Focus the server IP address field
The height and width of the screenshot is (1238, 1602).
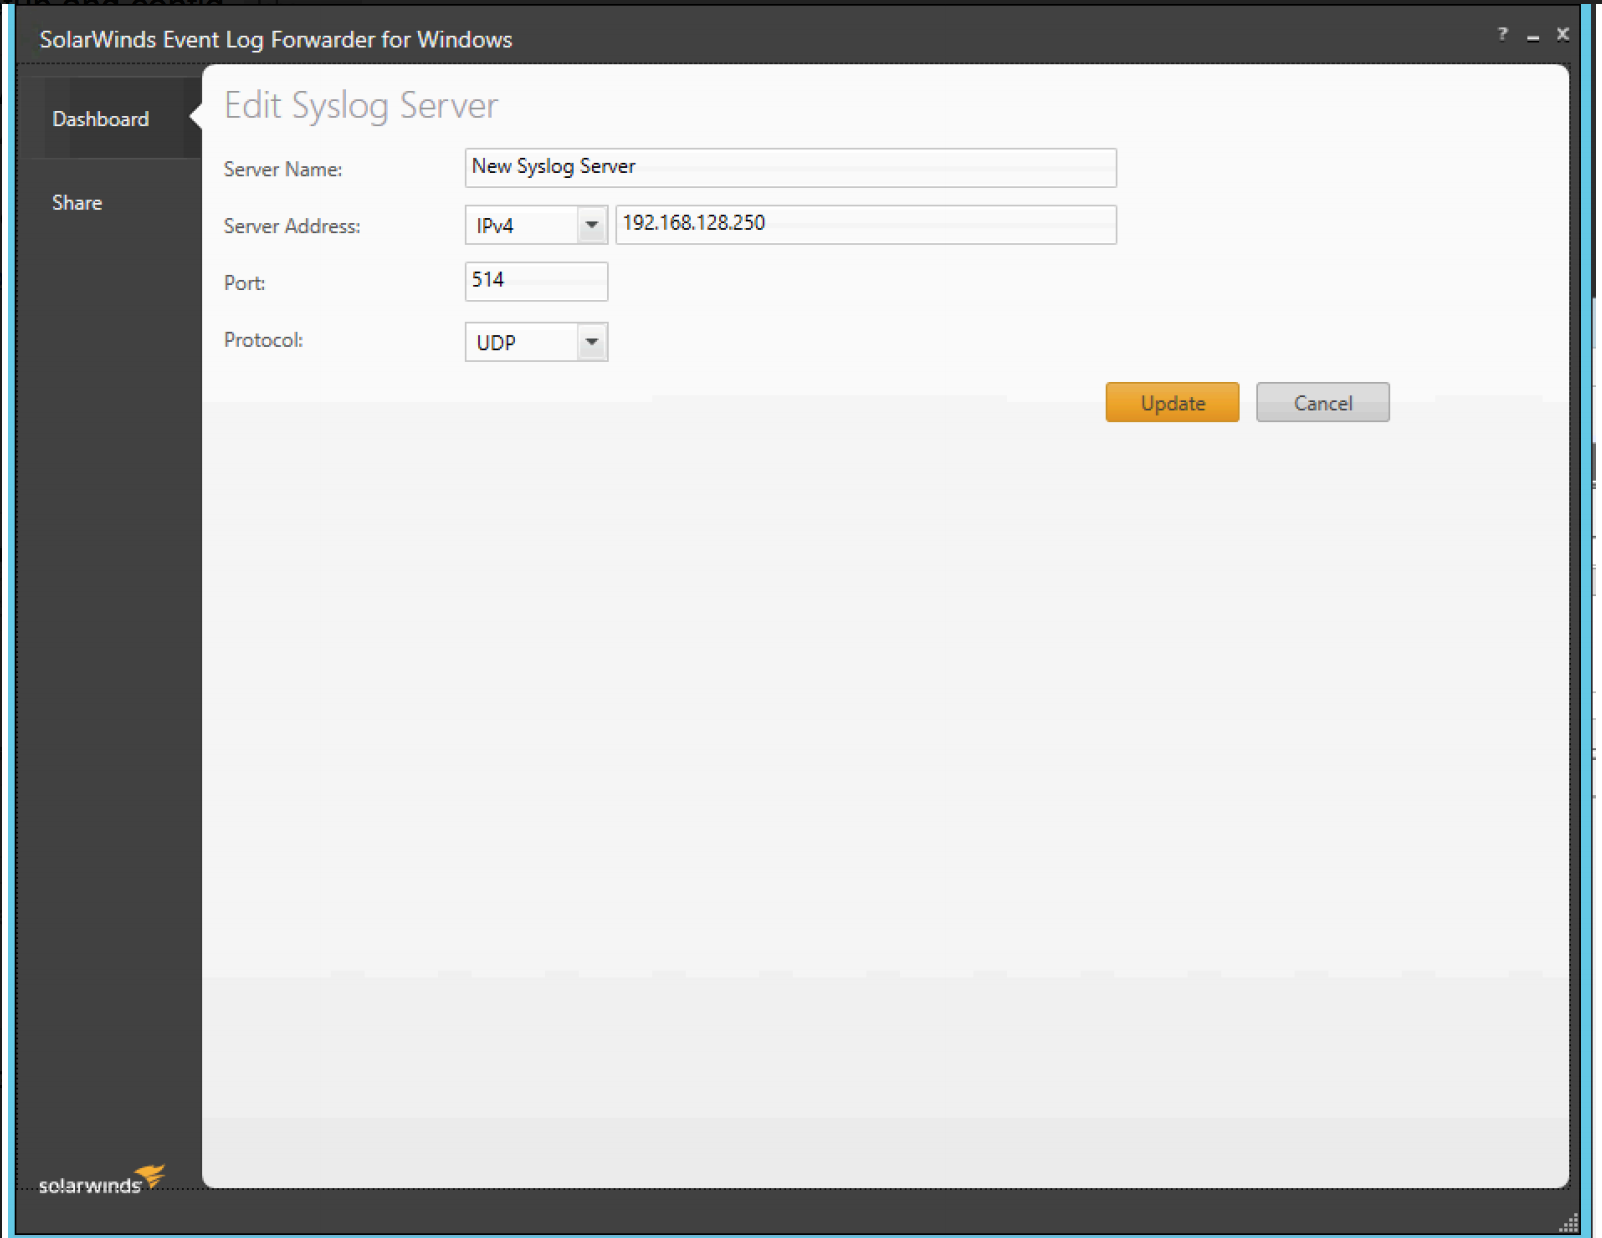point(866,224)
